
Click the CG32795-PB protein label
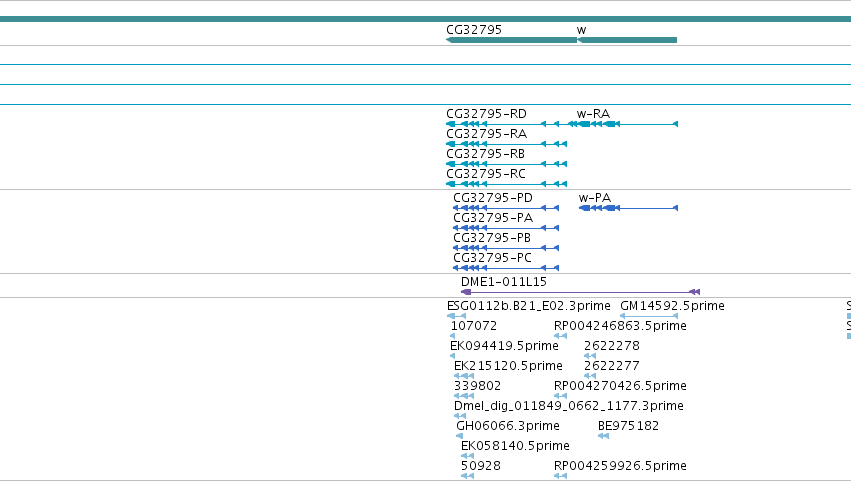click(492, 238)
